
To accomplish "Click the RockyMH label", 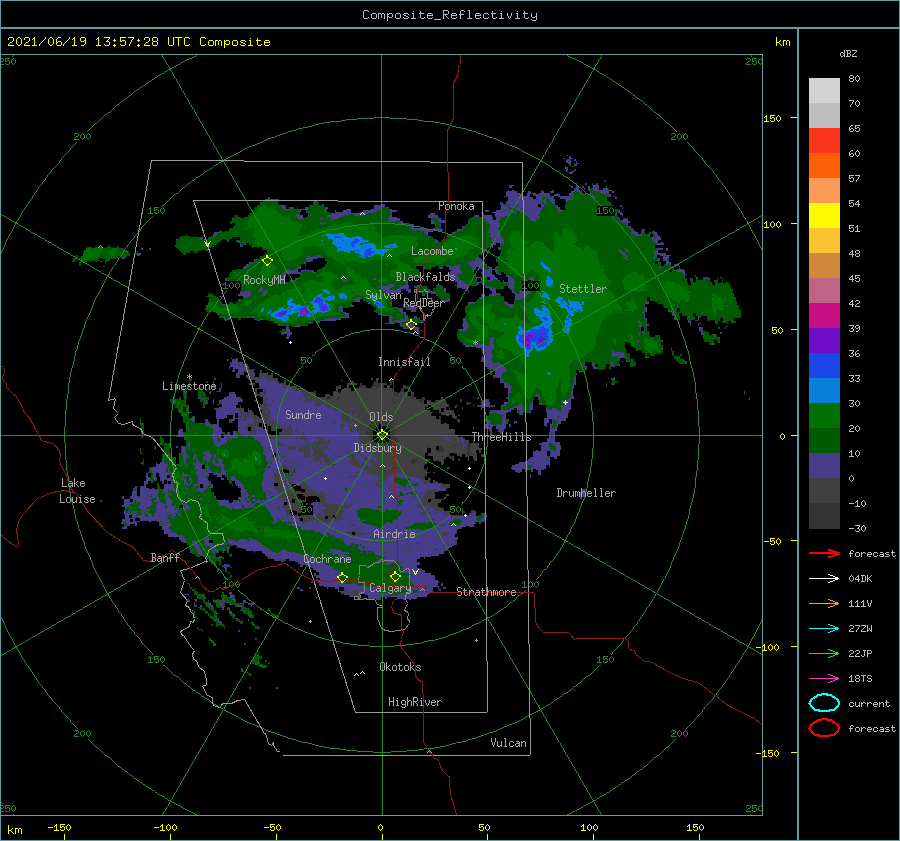I will tap(264, 280).
